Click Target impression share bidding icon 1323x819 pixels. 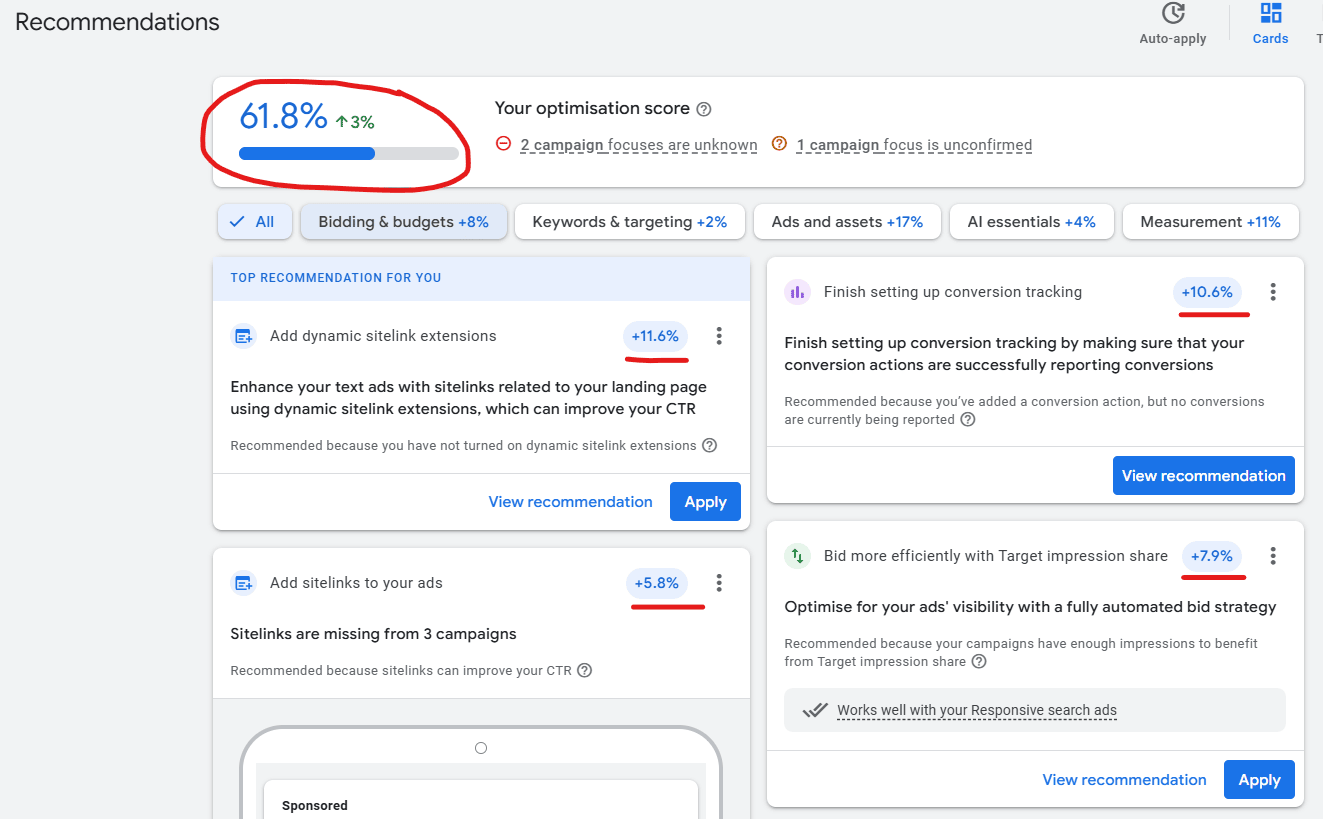797,556
